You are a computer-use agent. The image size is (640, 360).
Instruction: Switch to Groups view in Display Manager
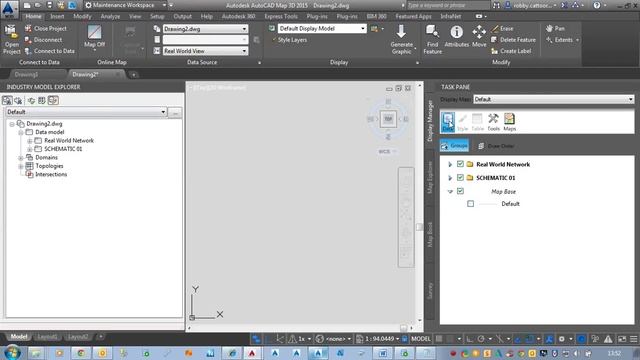tap(454, 146)
